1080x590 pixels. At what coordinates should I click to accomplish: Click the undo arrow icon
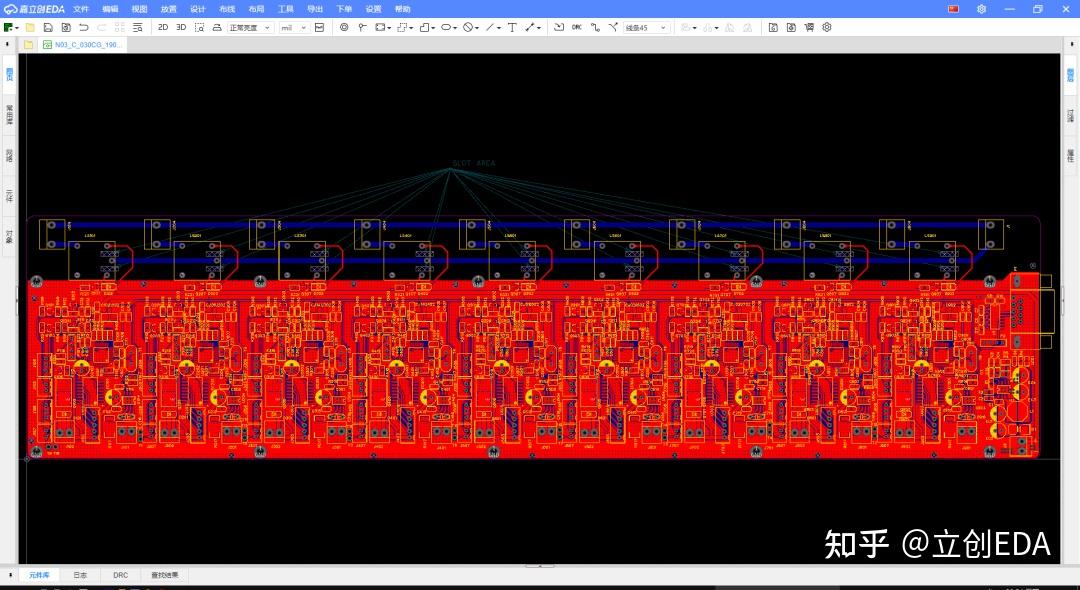pyautogui.click(x=84, y=28)
